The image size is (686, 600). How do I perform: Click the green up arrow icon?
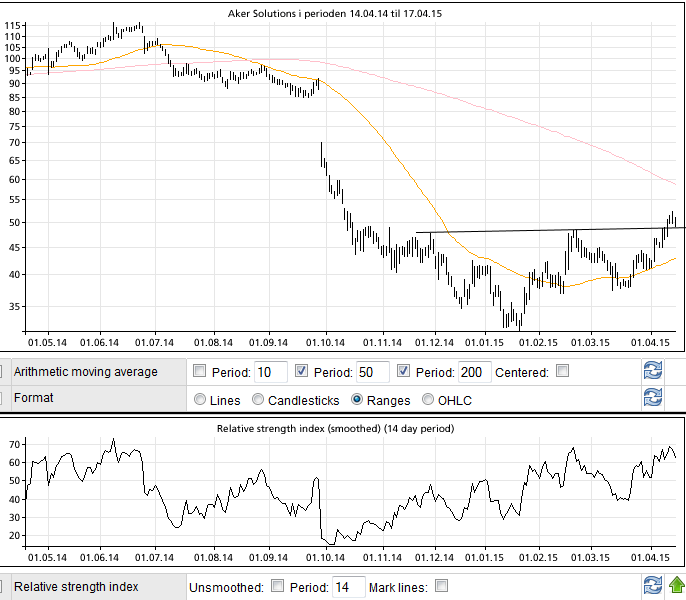click(x=676, y=586)
